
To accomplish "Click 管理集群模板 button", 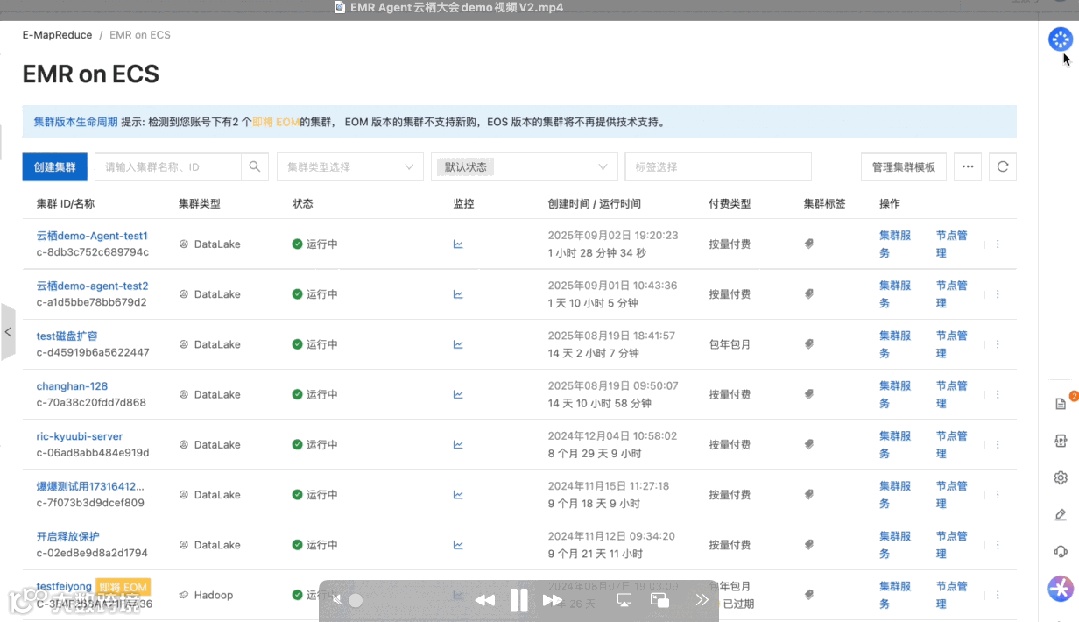I will pyautogui.click(x=904, y=167).
